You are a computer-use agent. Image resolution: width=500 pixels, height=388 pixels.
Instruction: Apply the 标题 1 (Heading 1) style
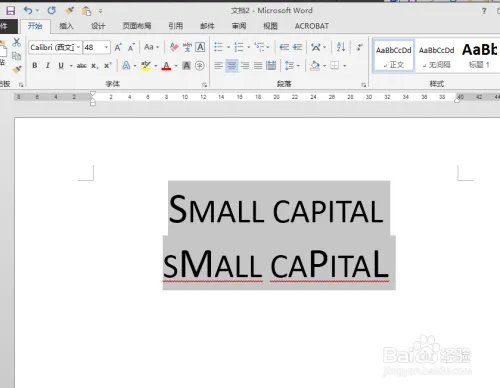[x=479, y=56]
